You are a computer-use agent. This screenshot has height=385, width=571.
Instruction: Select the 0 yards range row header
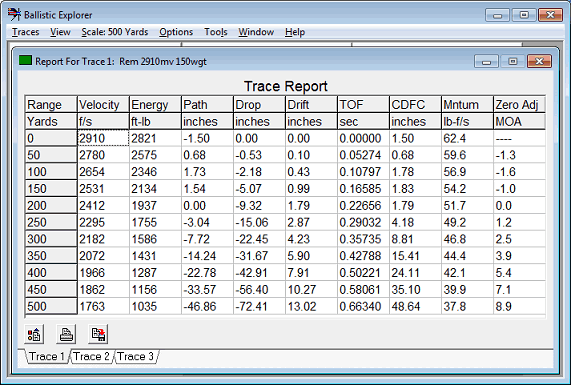pos(51,138)
